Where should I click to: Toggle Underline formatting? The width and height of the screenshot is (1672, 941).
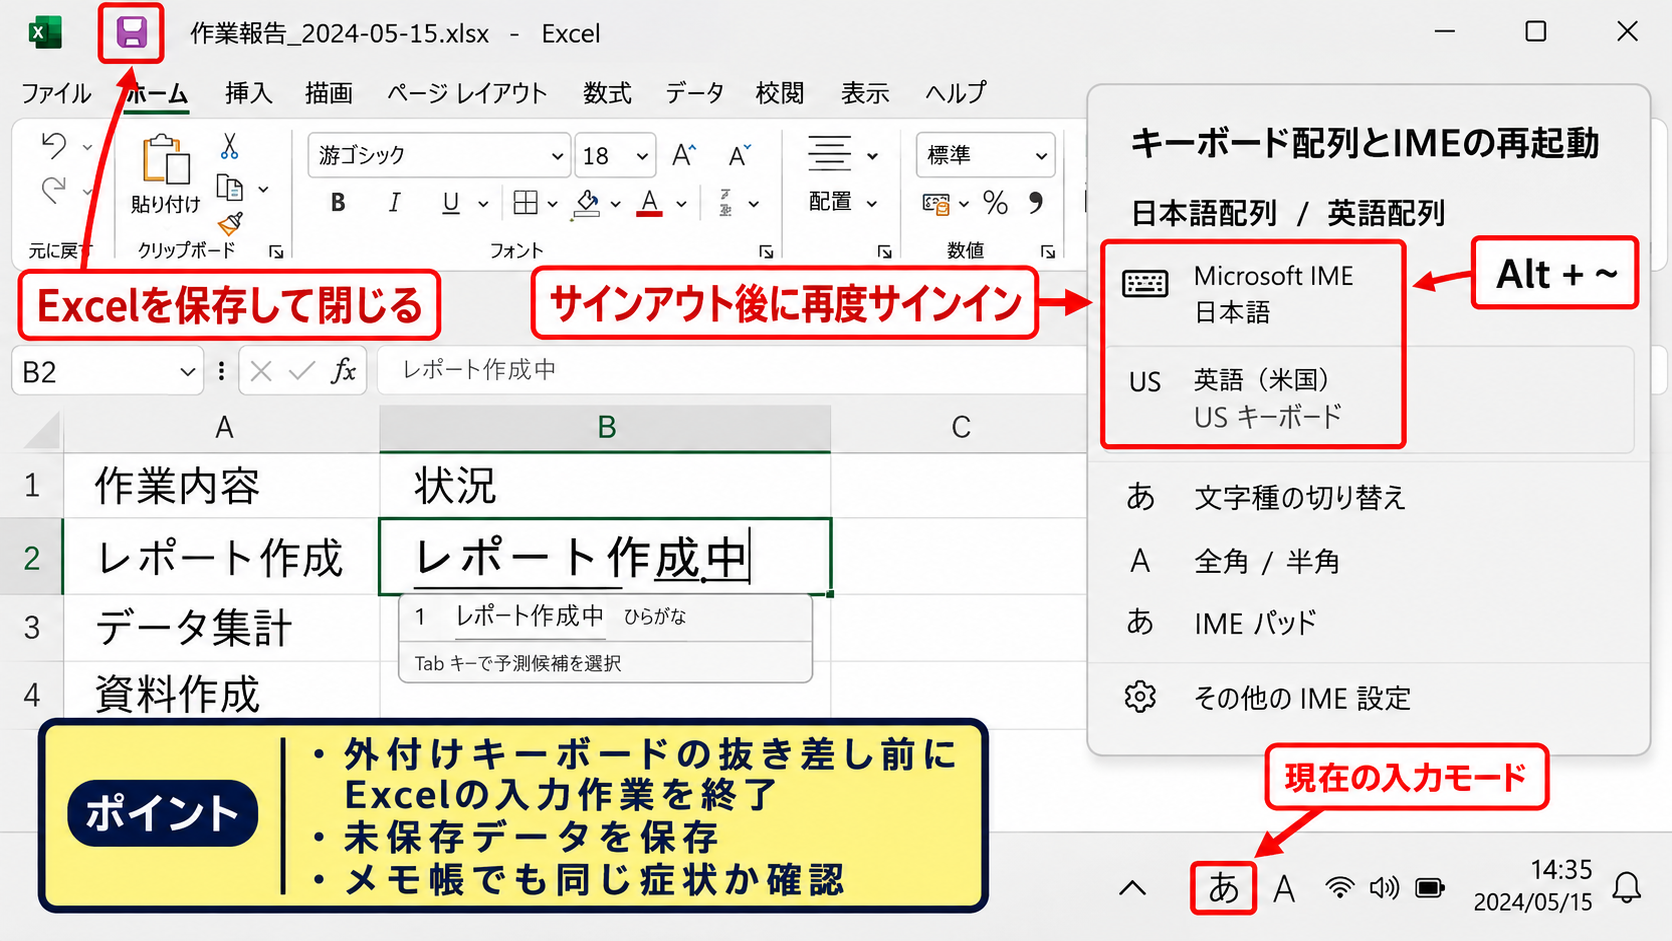(451, 203)
